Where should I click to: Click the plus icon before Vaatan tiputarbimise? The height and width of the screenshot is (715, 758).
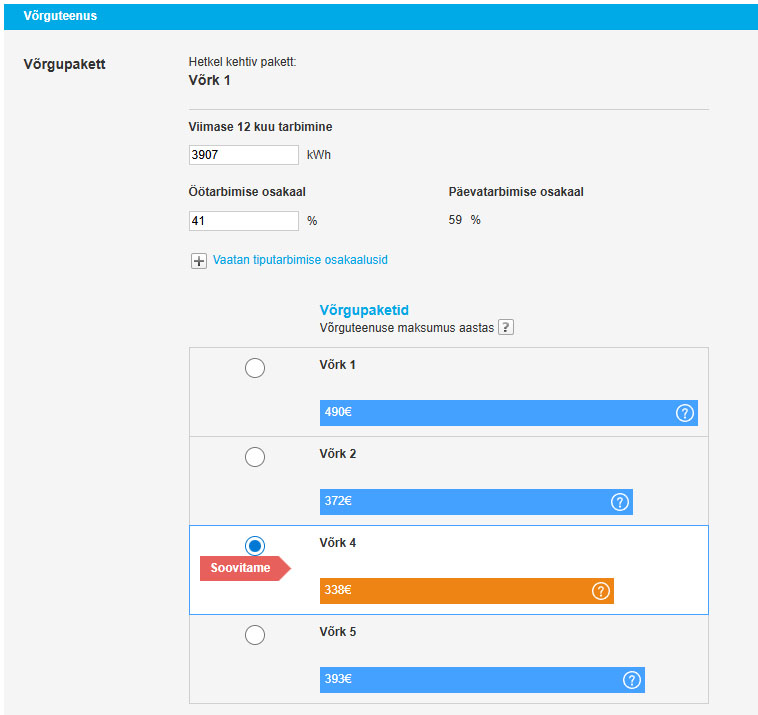coord(199,260)
